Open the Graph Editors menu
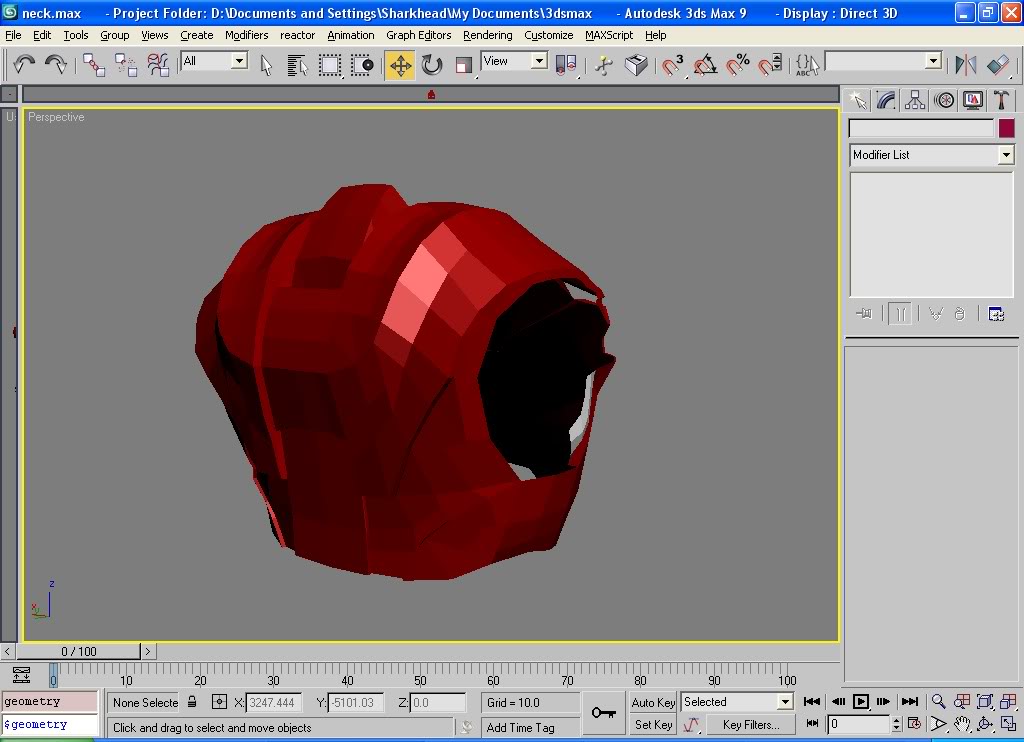This screenshot has width=1024, height=742. tap(418, 35)
